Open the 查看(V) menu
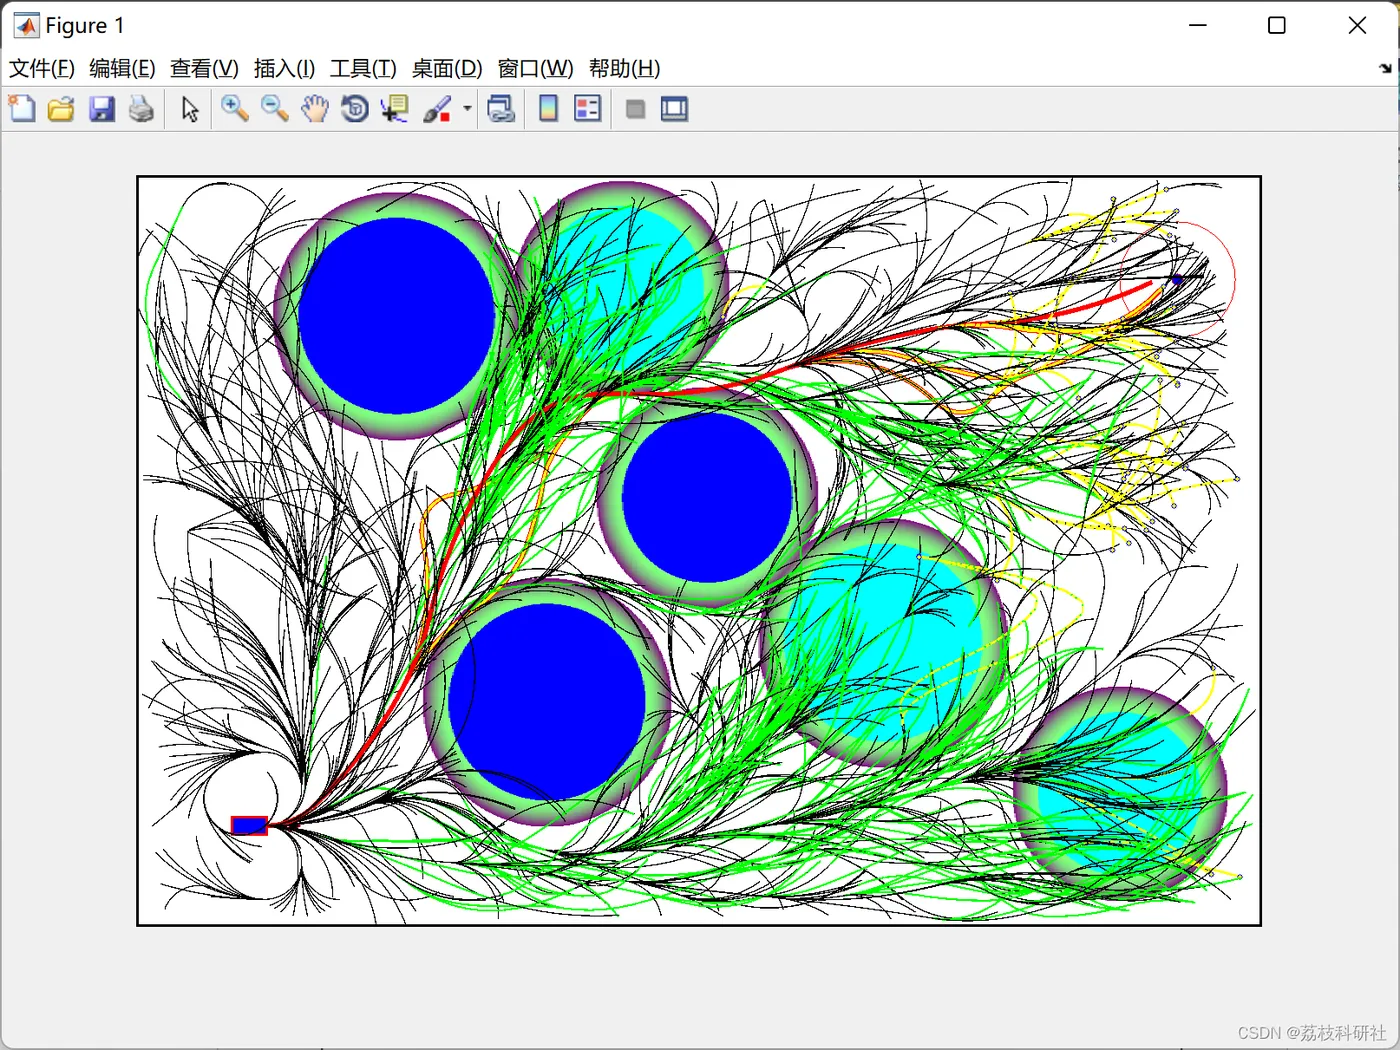This screenshot has height=1050, width=1400. [204, 68]
